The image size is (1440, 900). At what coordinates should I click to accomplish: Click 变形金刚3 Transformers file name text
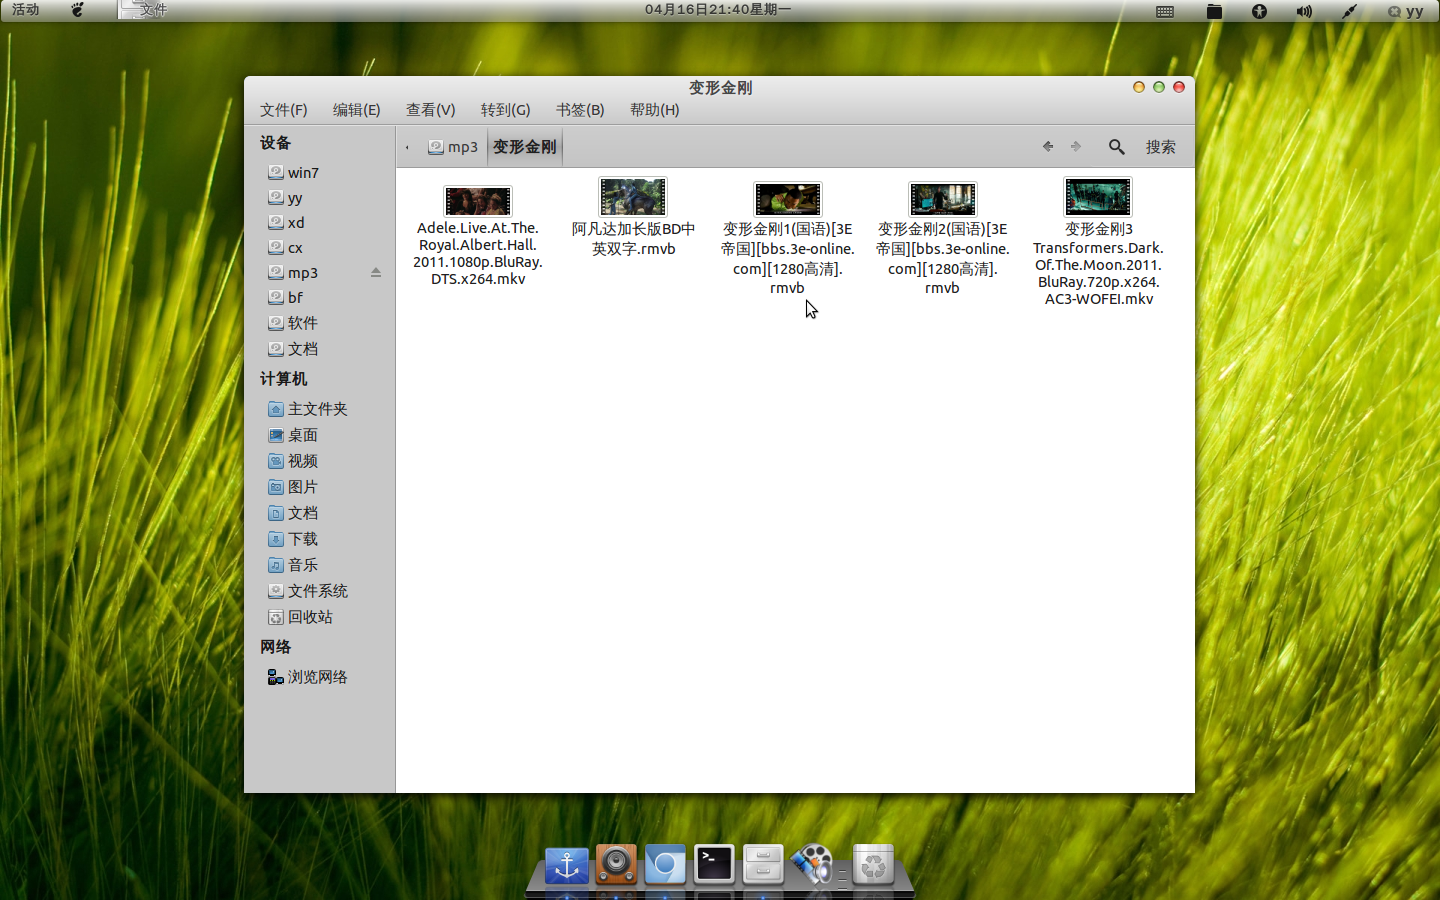click(1098, 264)
